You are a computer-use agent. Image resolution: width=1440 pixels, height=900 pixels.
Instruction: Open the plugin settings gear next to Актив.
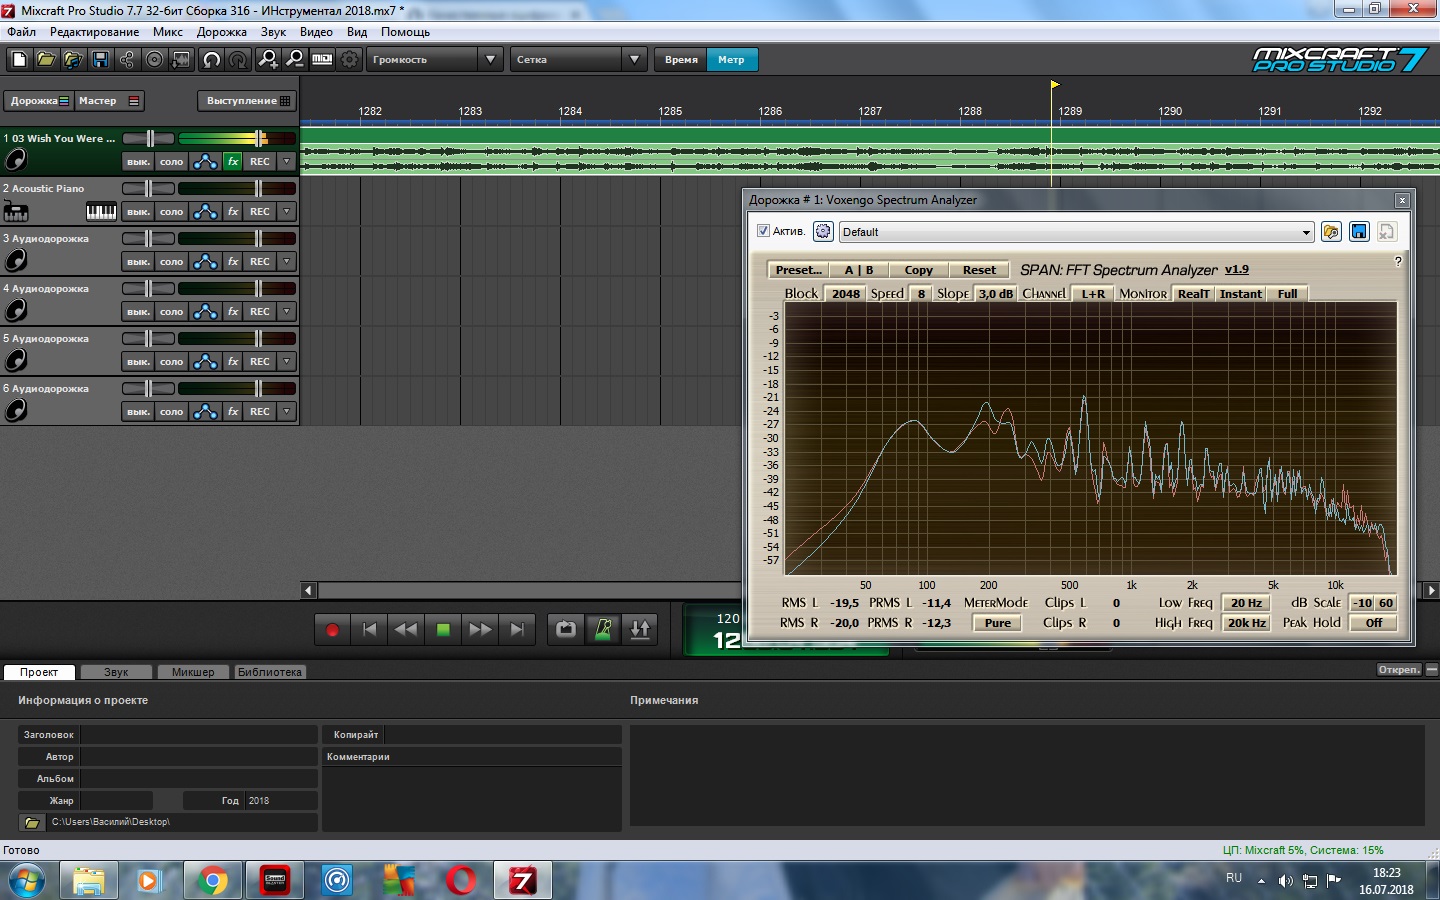(823, 231)
